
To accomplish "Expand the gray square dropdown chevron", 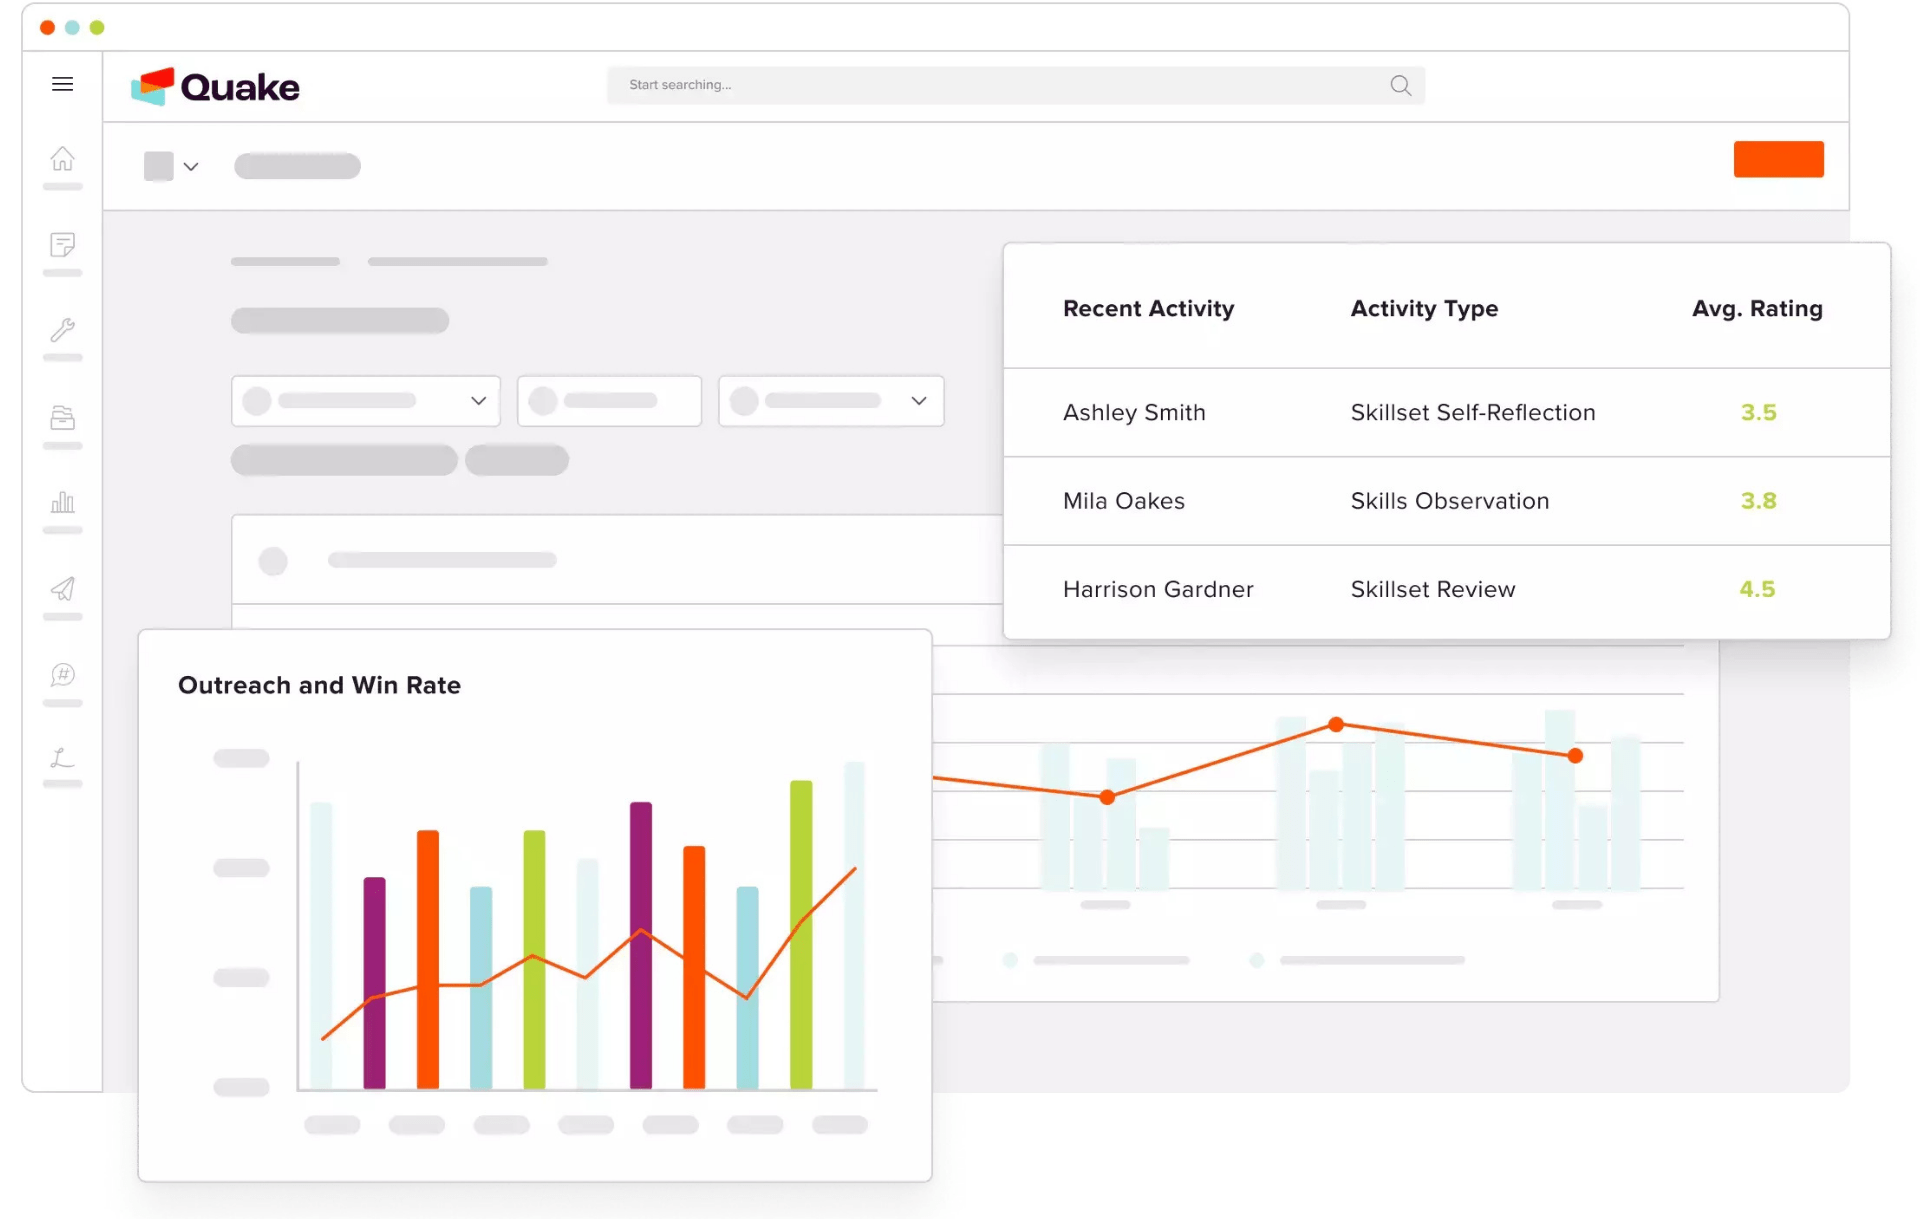I will click(x=191, y=167).
